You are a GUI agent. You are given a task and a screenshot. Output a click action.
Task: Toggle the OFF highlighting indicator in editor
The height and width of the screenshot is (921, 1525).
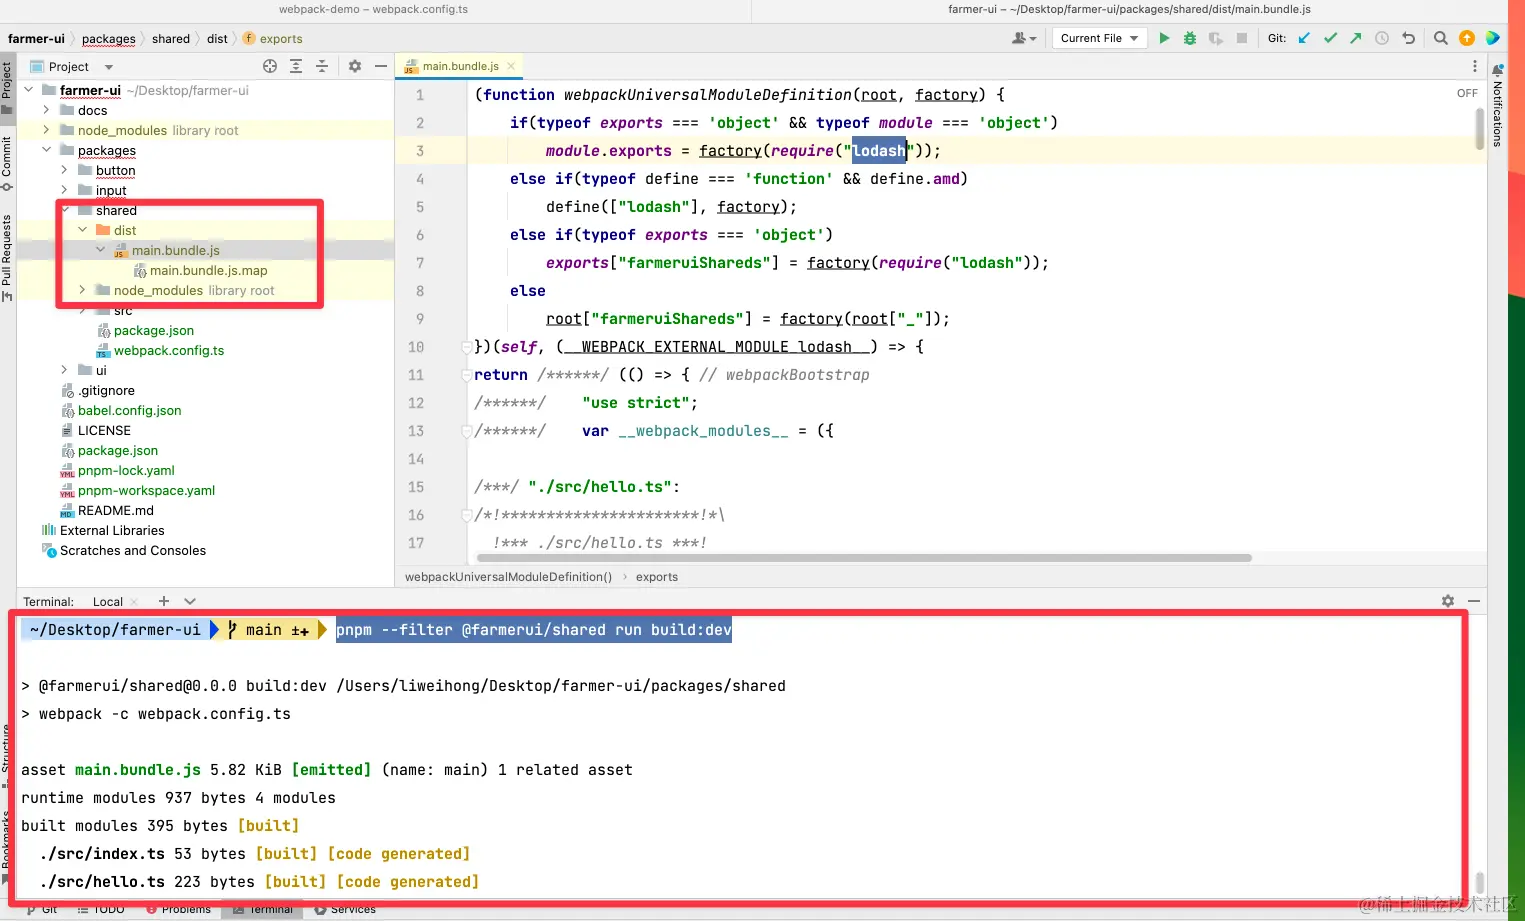pos(1467,93)
